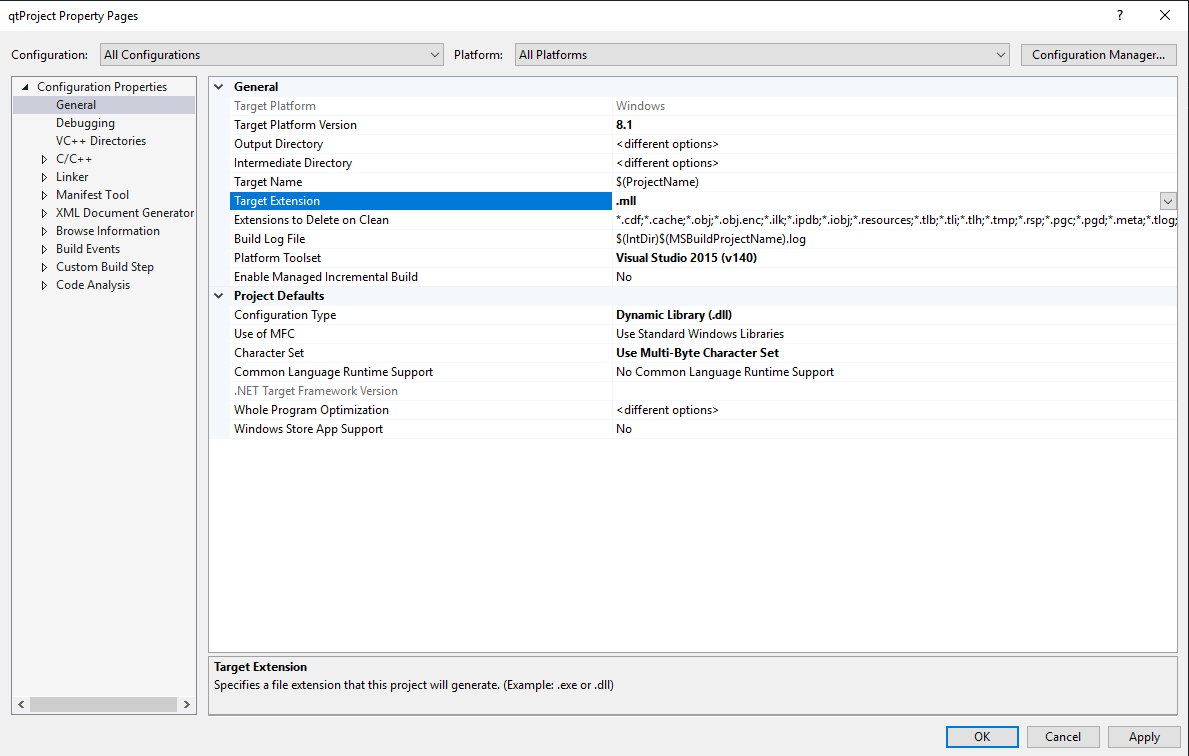Image resolution: width=1189 pixels, height=756 pixels.
Task: Collapse the General properties section
Action: pyautogui.click(x=219, y=87)
